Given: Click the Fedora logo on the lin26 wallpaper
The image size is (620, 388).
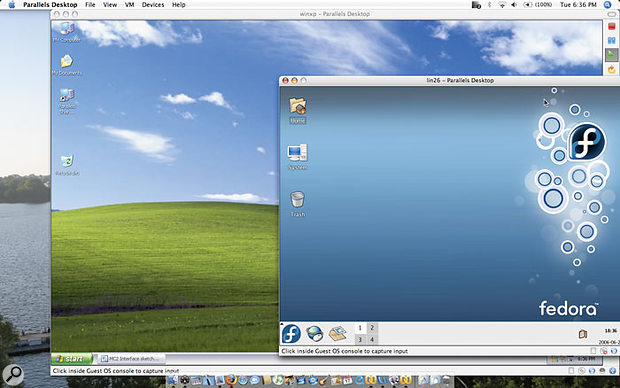Looking at the screenshot, I should [587, 142].
